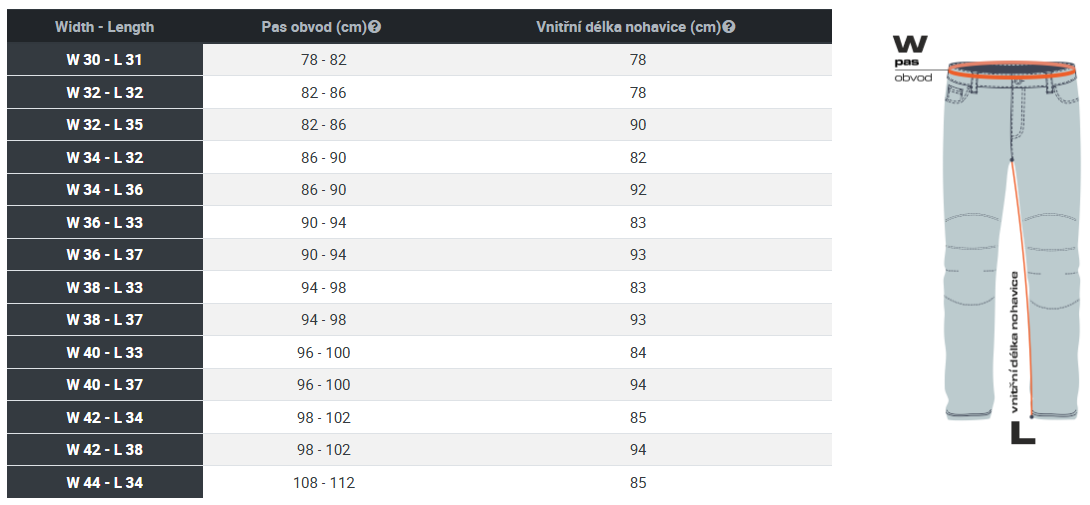The image size is (1090, 505).
Task: Choose the W 34 - L 36 size
Action: point(419,190)
